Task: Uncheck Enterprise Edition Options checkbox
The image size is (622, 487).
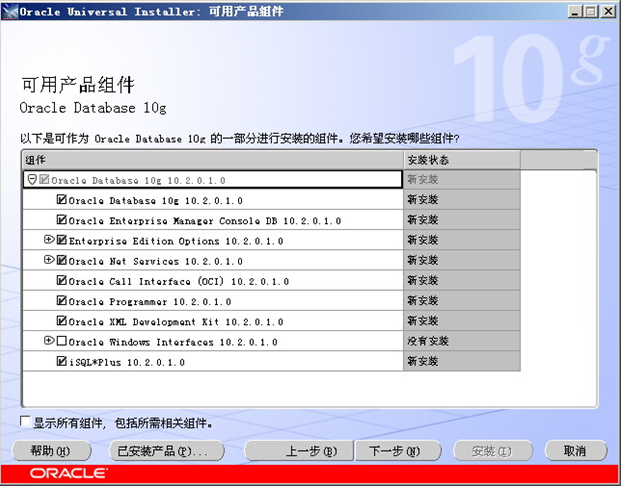Action: 61,240
